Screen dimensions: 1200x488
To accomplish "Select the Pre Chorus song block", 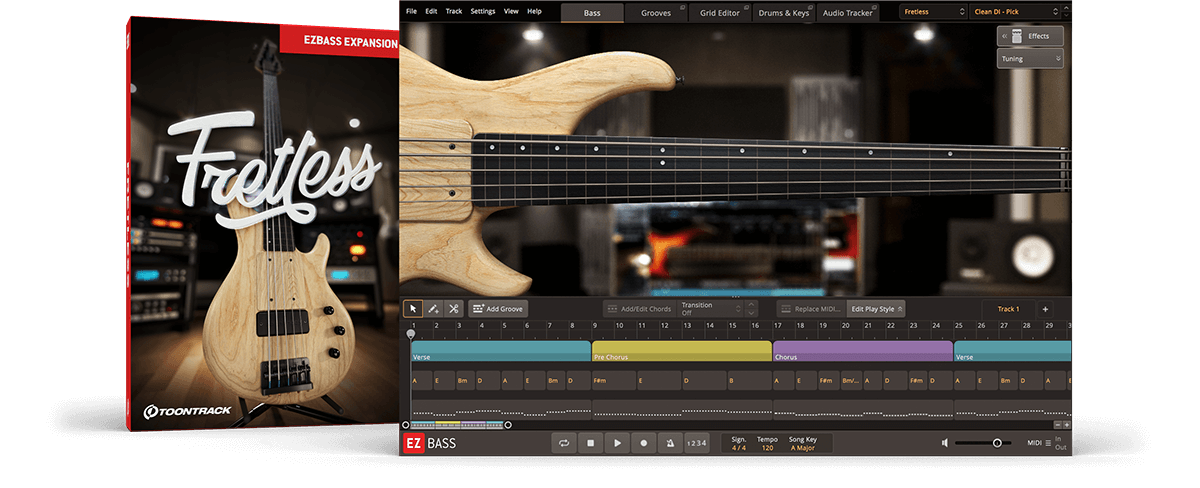I will click(681, 351).
